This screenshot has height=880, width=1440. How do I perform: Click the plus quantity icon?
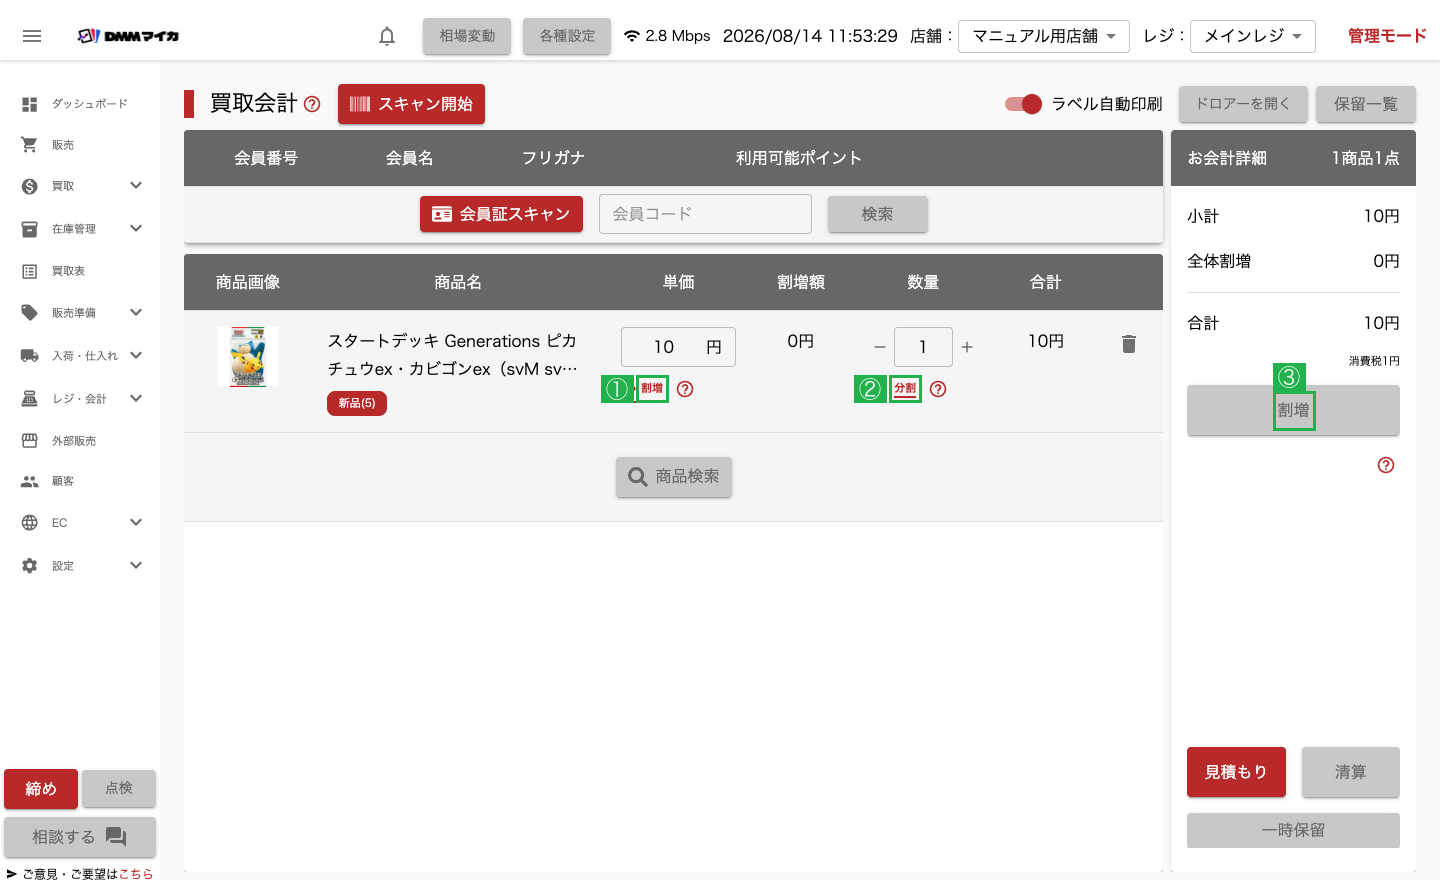click(x=967, y=347)
